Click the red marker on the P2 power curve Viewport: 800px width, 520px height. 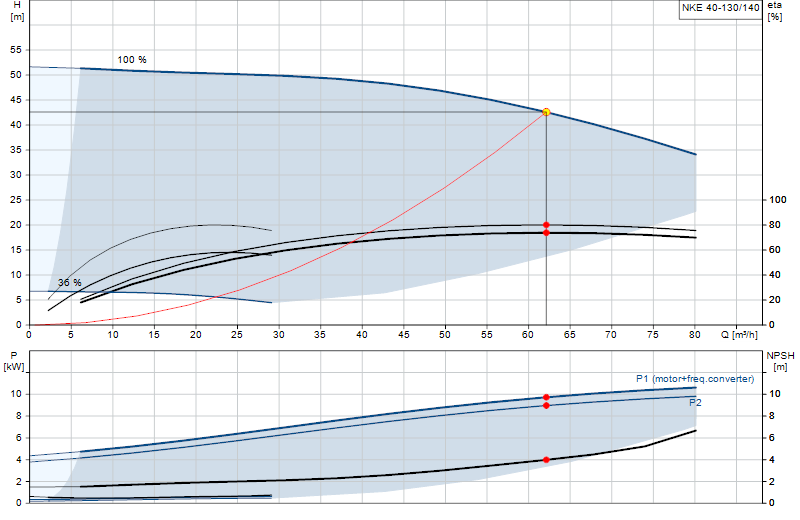pyautogui.click(x=546, y=406)
